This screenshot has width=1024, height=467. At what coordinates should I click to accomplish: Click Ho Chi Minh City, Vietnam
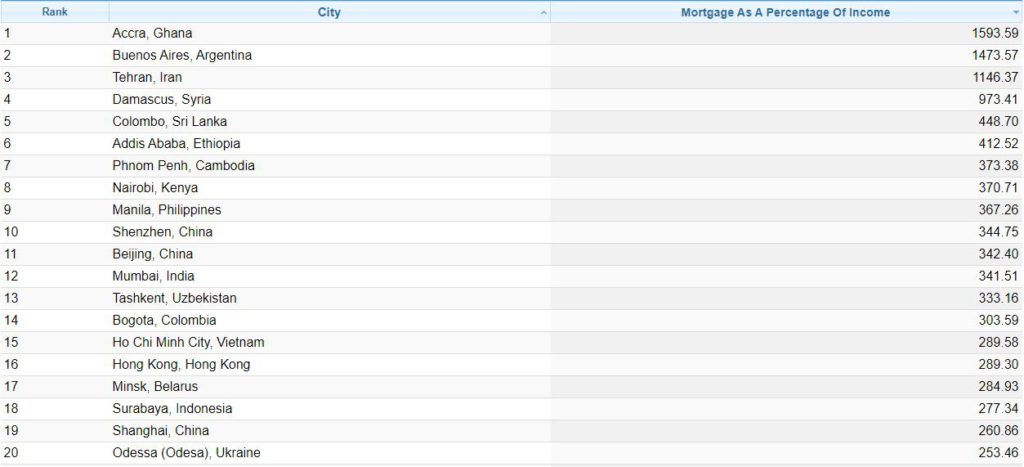click(188, 342)
